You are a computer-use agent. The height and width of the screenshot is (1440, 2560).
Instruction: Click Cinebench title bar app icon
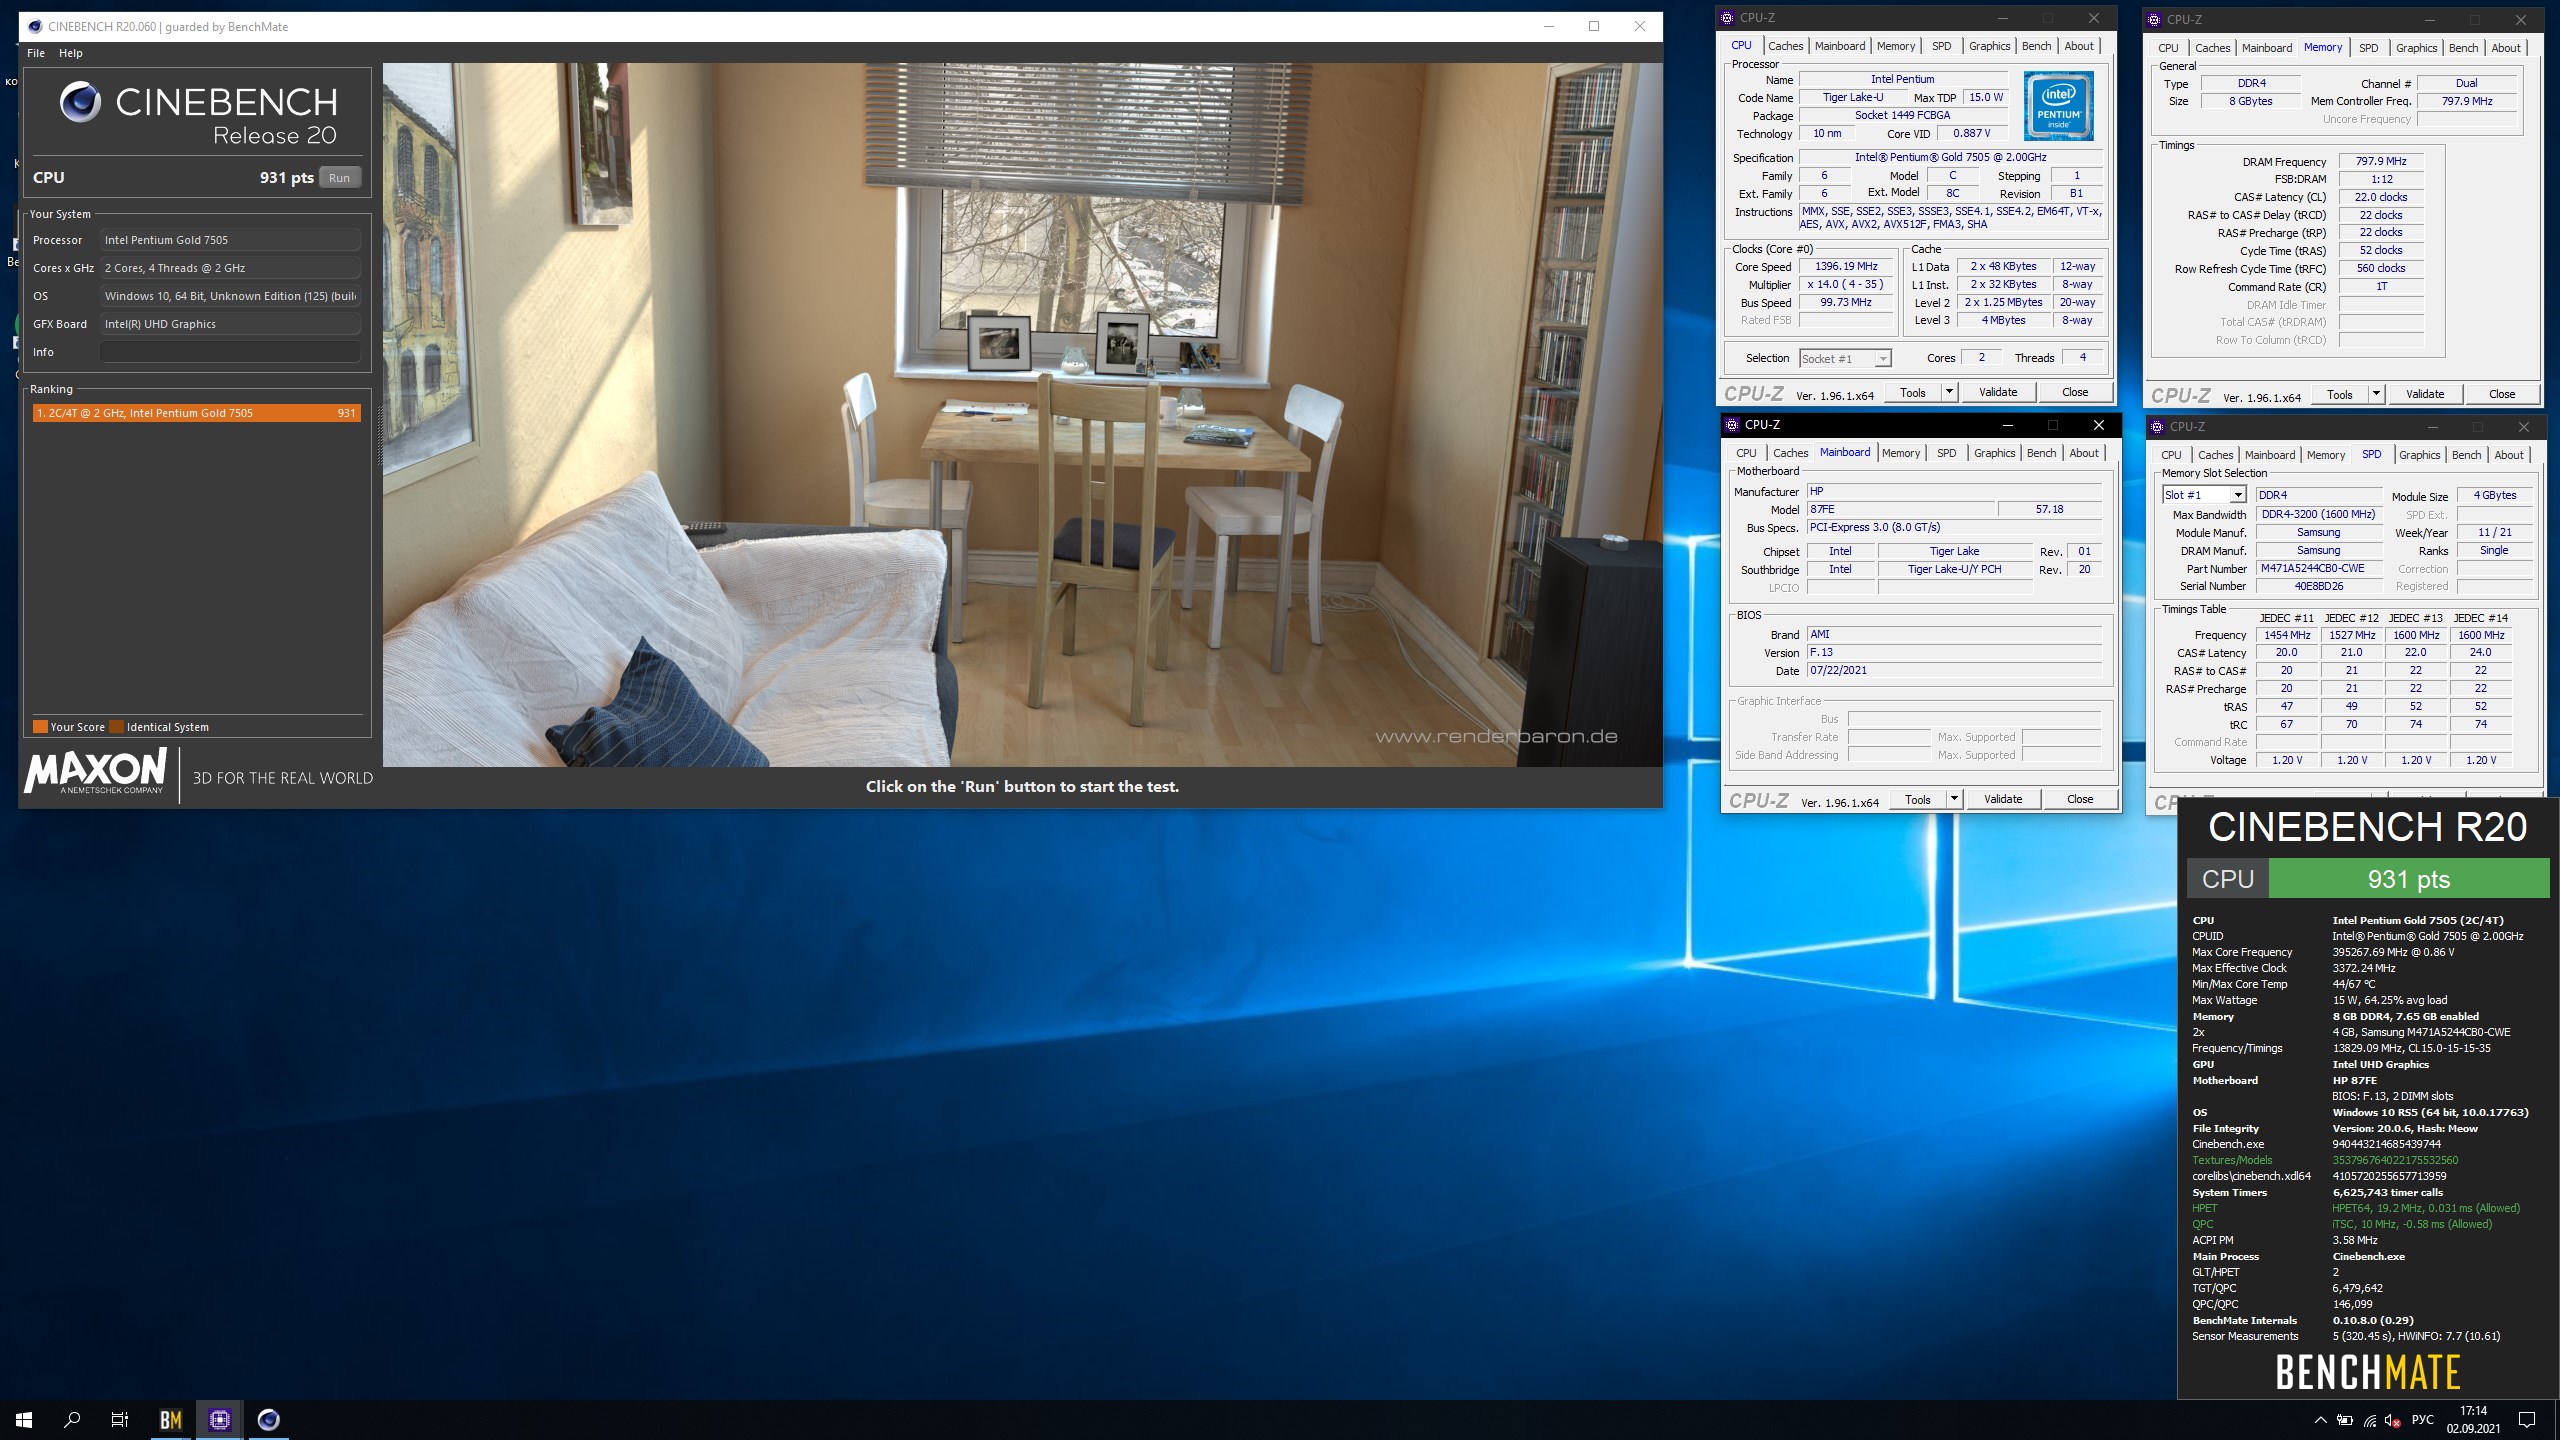pyautogui.click(x=35, y=26)
